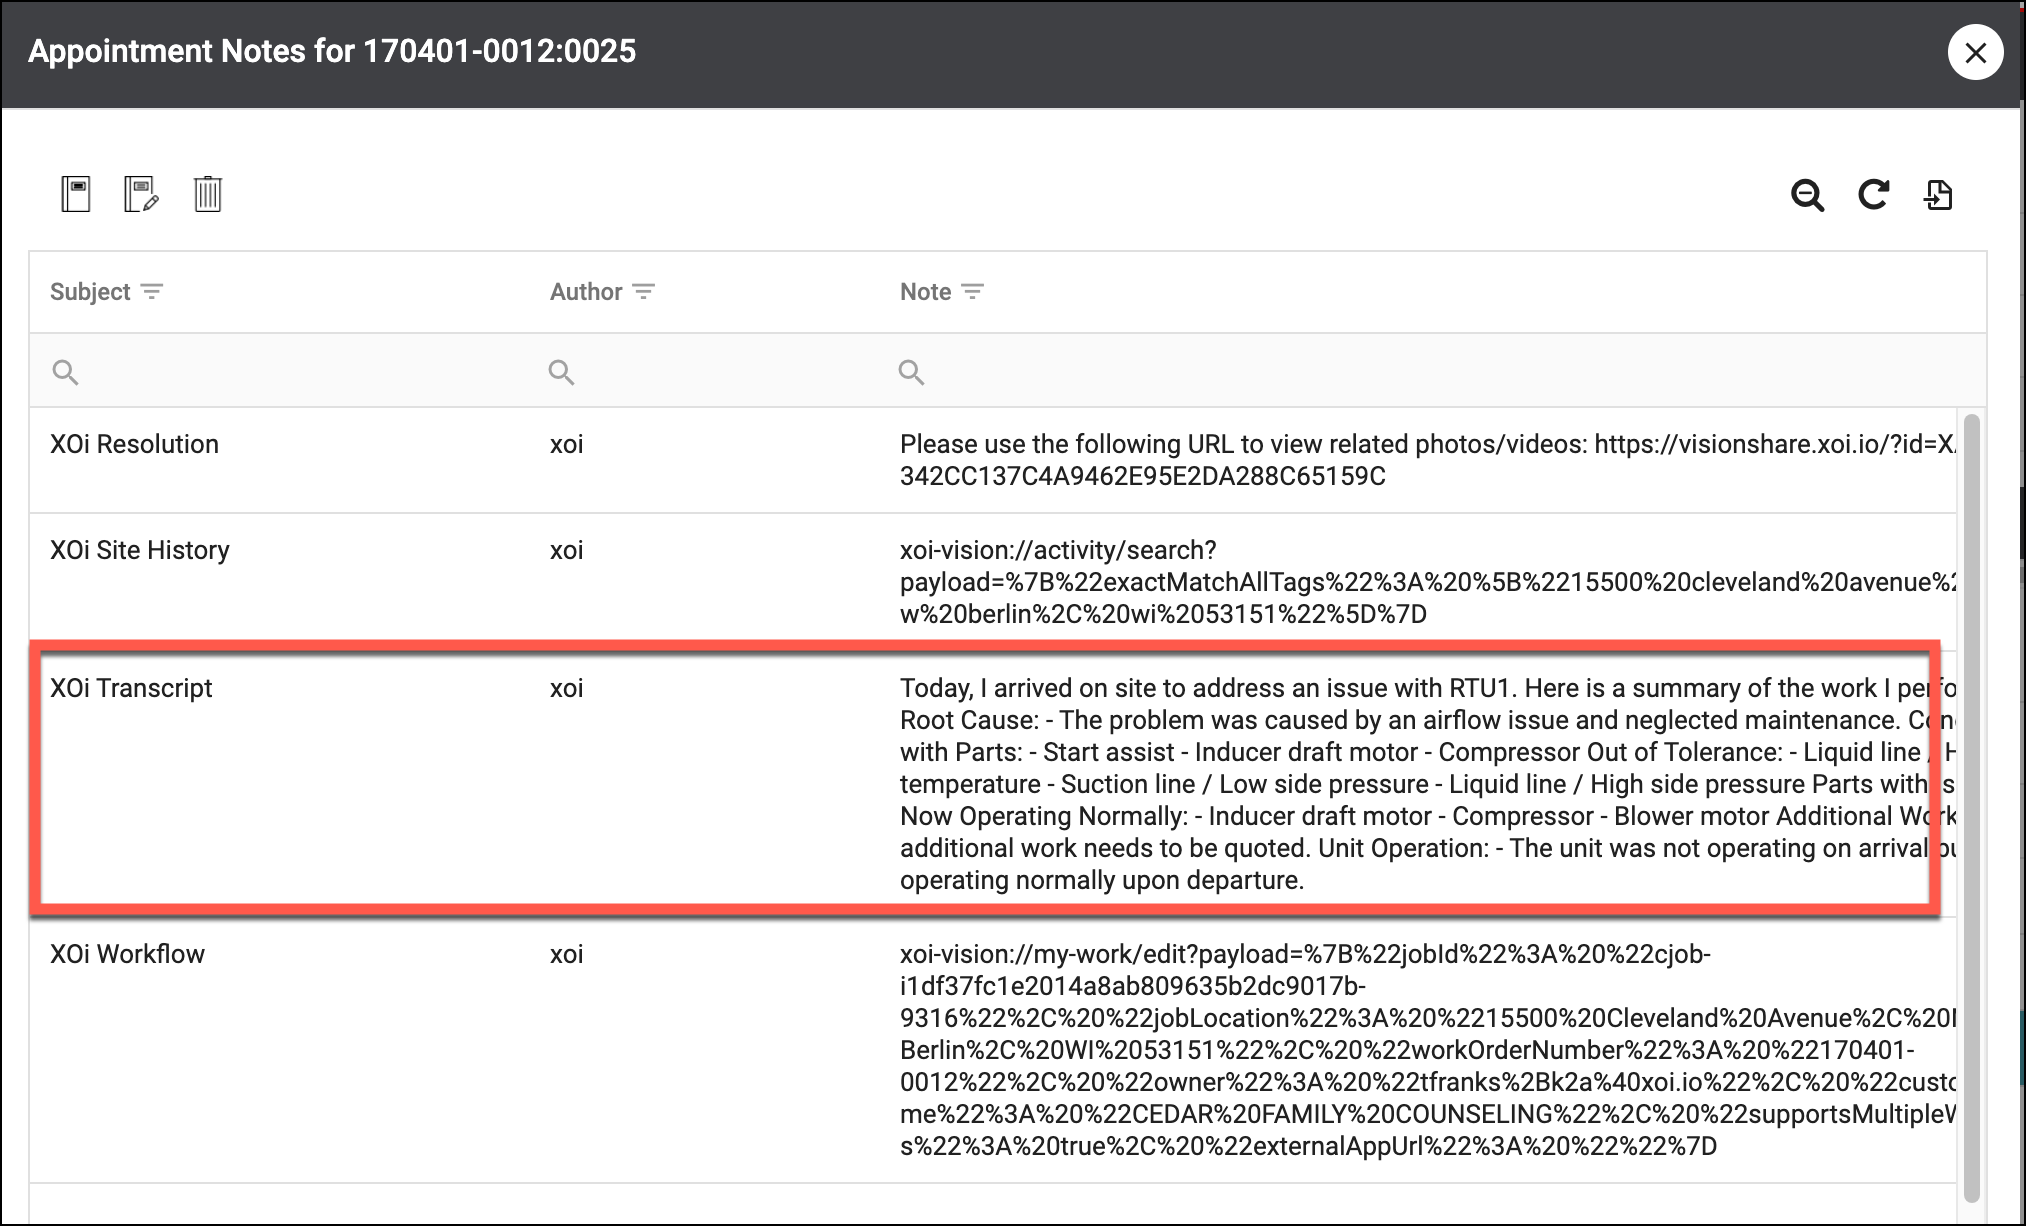The width and height of the screenshot is (2026, 1226).
Task: Close the Appointment Notes dialog
Action: pos(1975,52)
